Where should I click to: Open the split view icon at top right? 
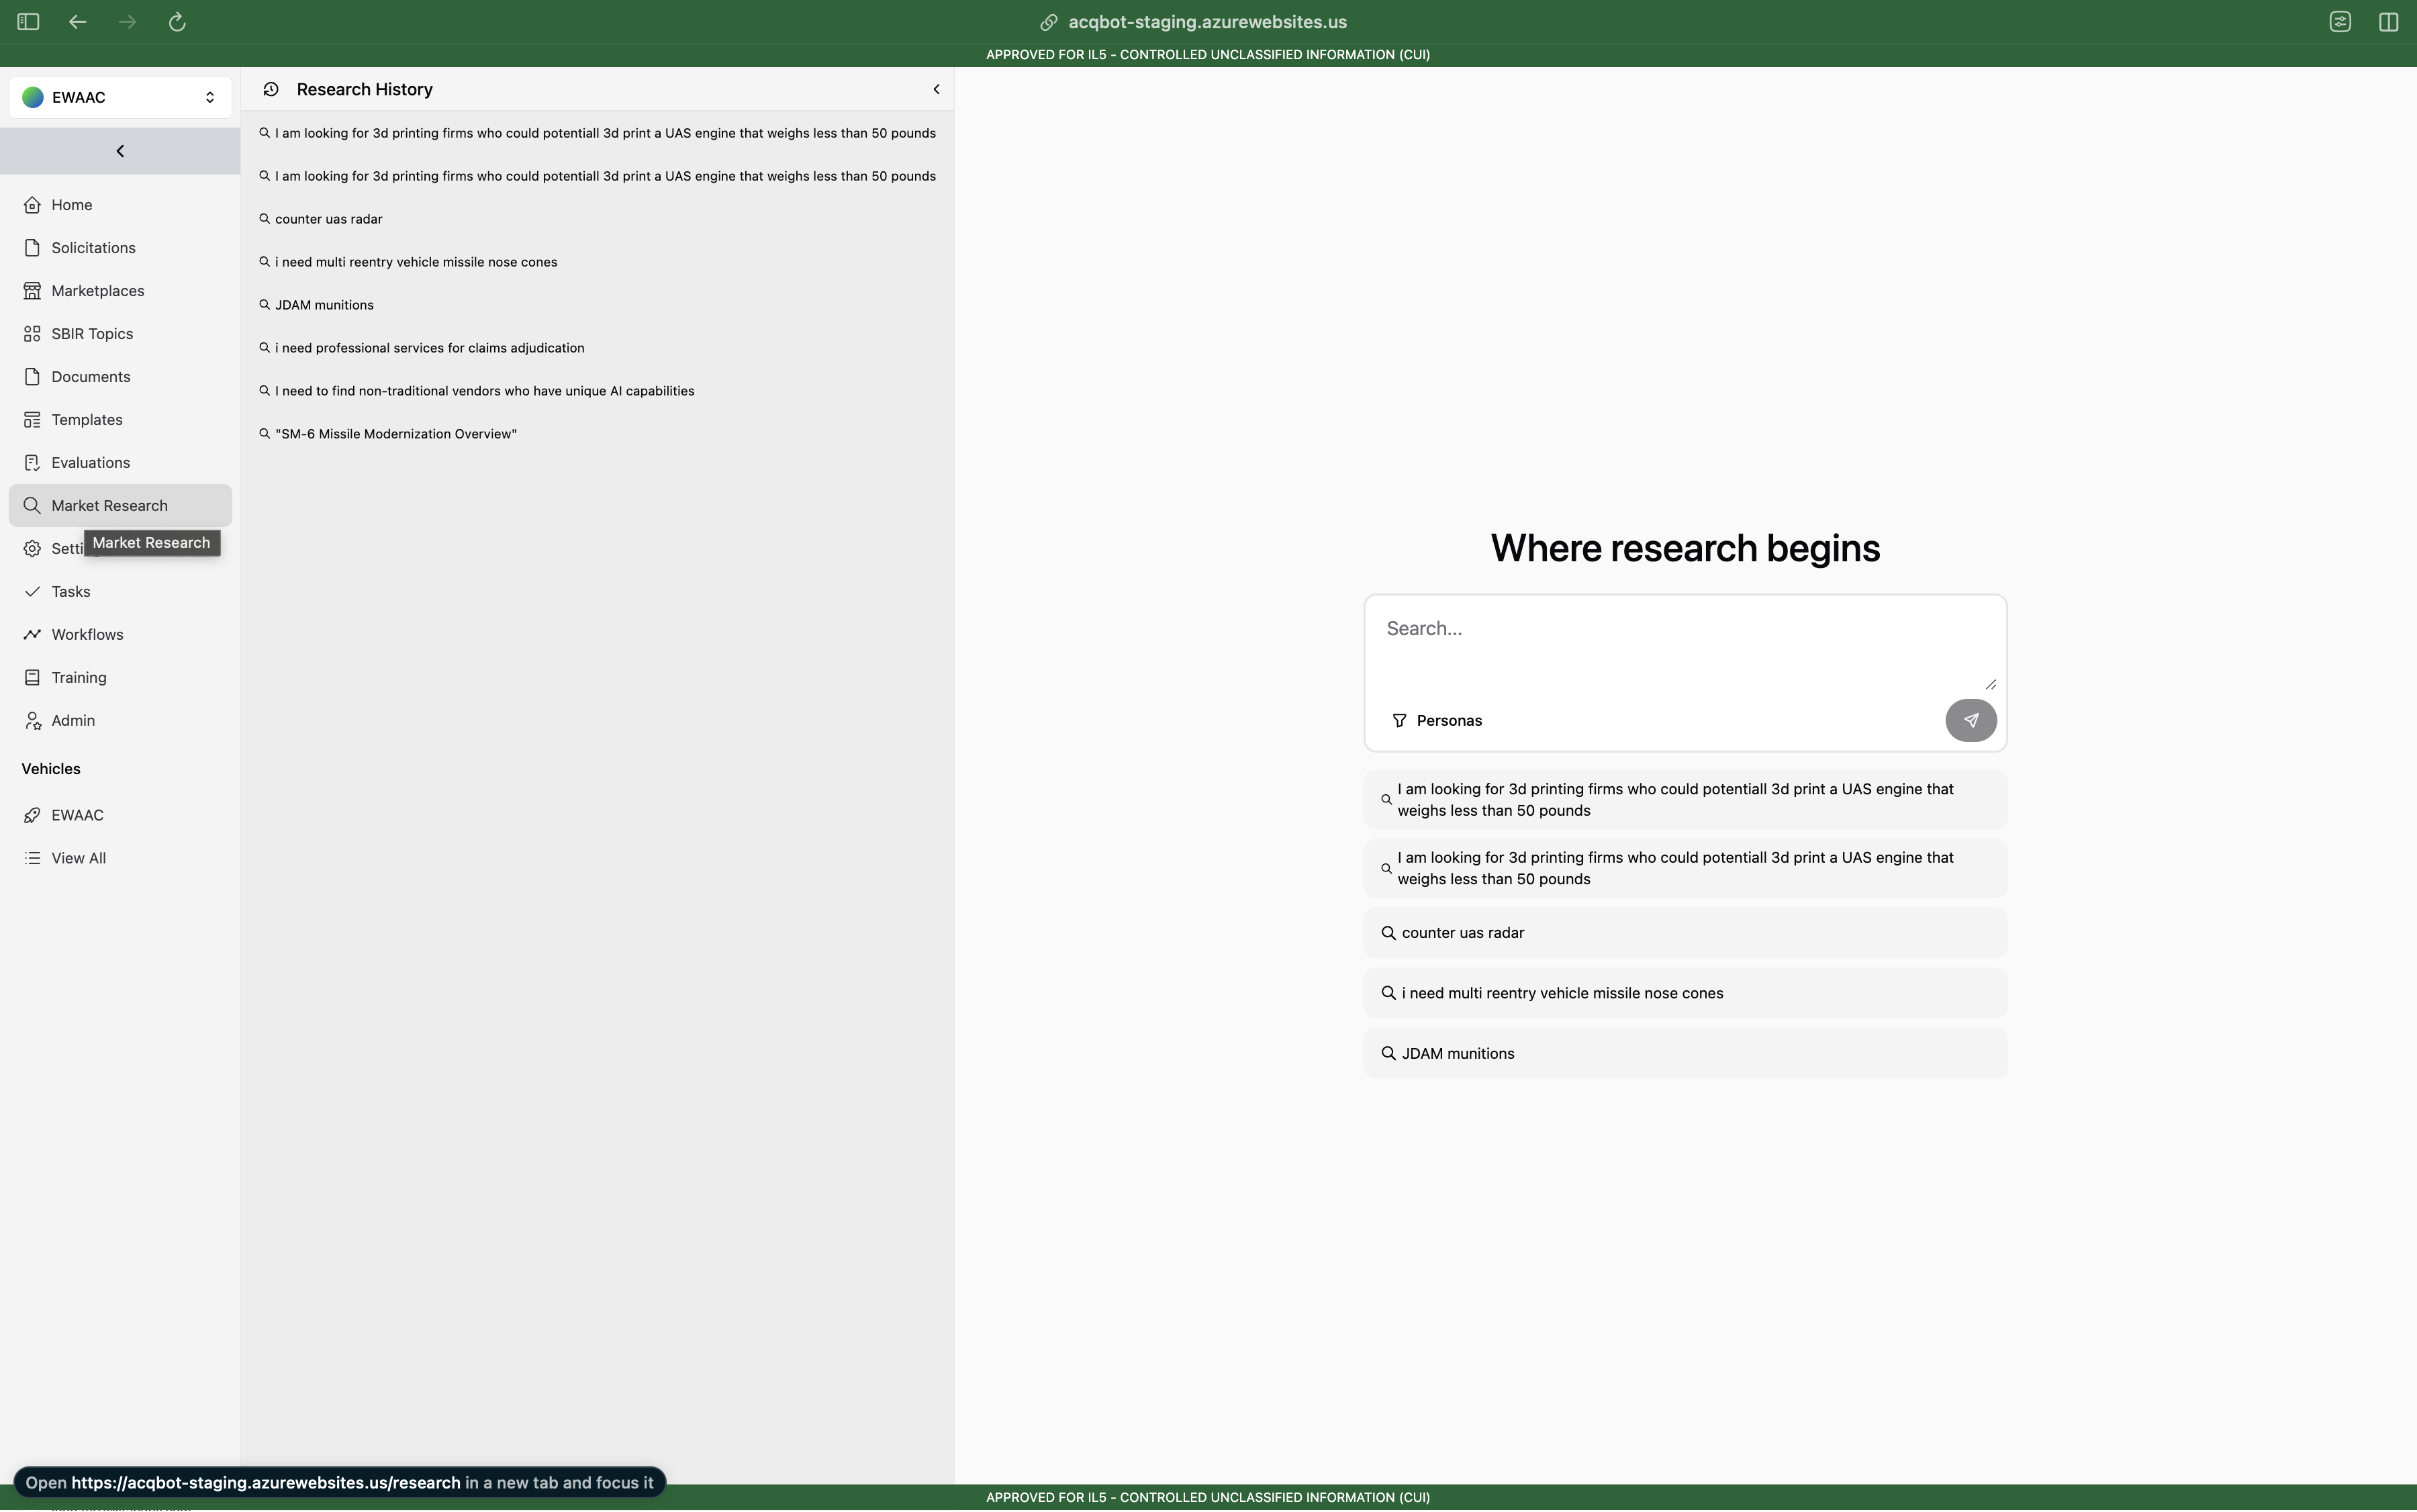tap(2388, 22)
